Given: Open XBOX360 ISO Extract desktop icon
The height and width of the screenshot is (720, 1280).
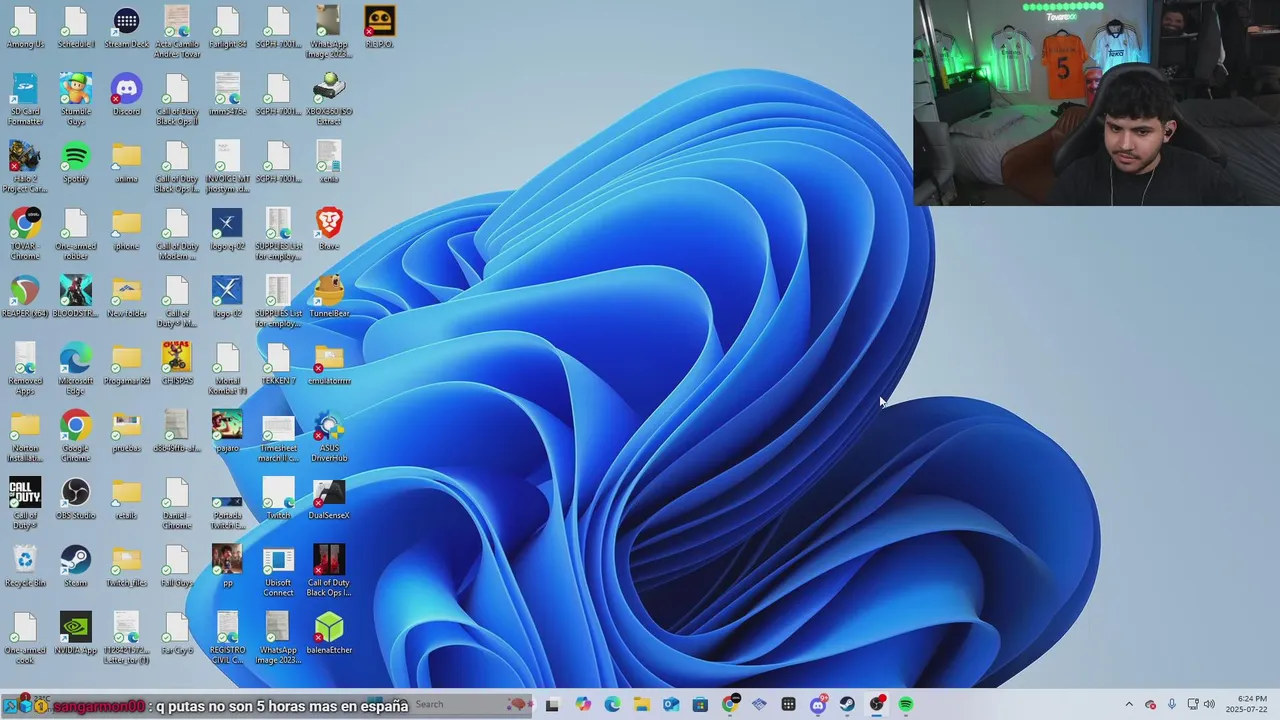Looking at the screenshot, I should tap(329, 99).
